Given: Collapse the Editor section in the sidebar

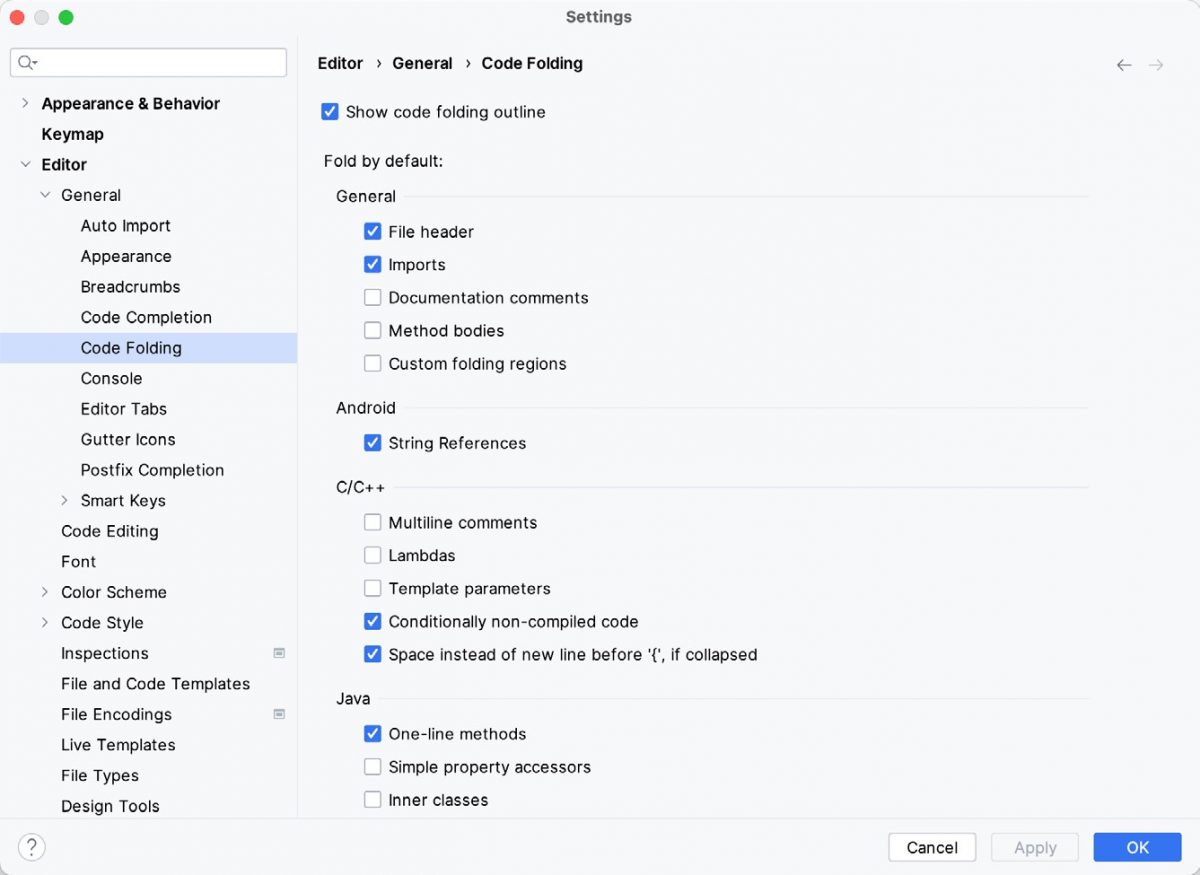Looking at the screenshot, I should [25, 164].
